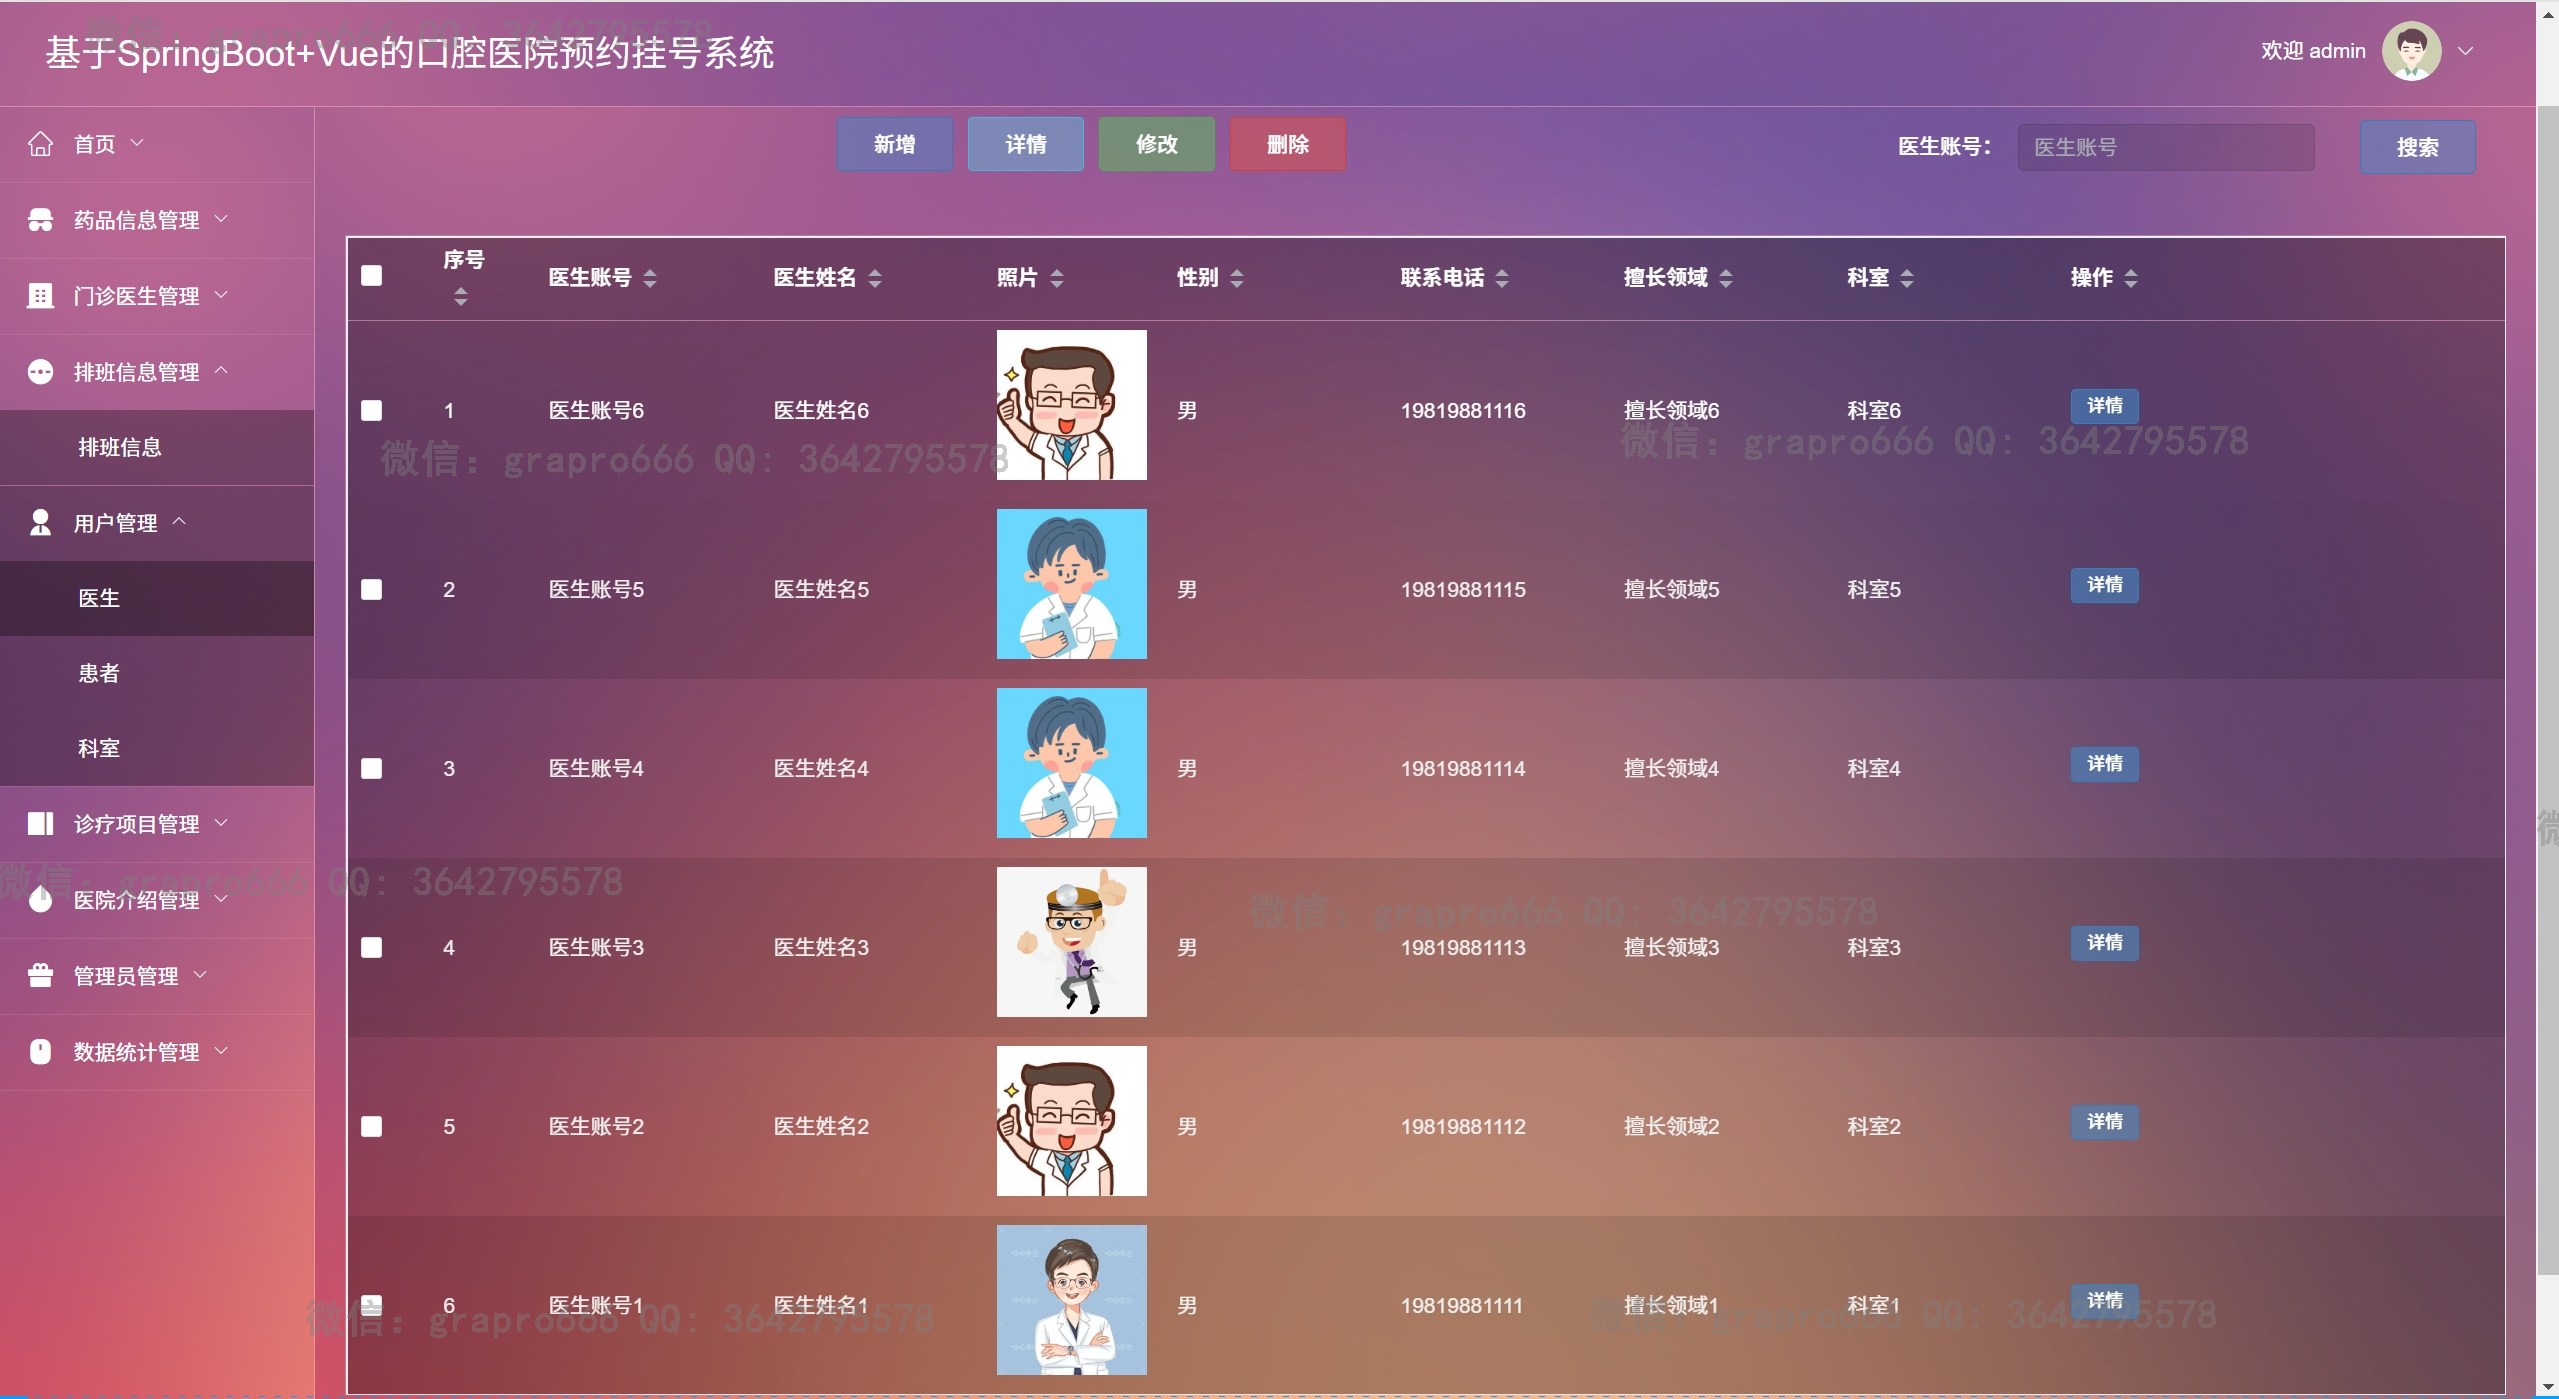This screenshot has height=1399, width=2559.
Task: Select the 排班信息 submenu item
Action: 120,447
